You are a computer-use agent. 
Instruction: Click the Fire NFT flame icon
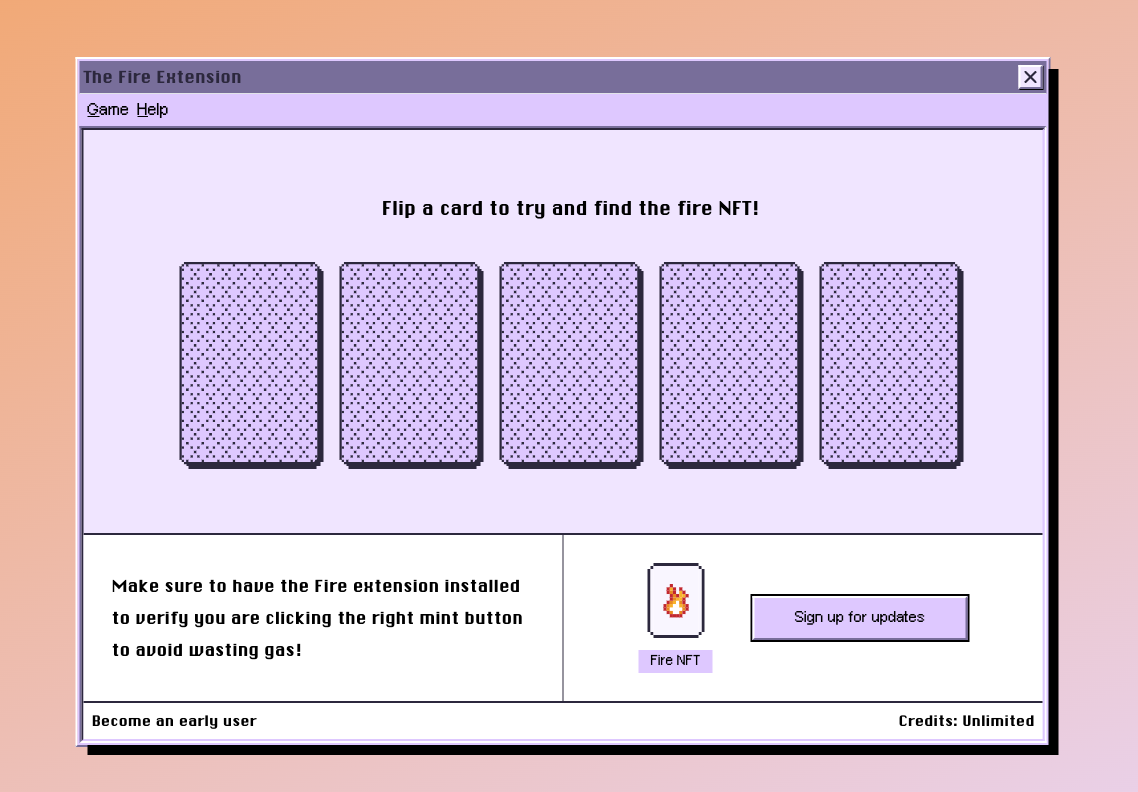pos(676,600)
